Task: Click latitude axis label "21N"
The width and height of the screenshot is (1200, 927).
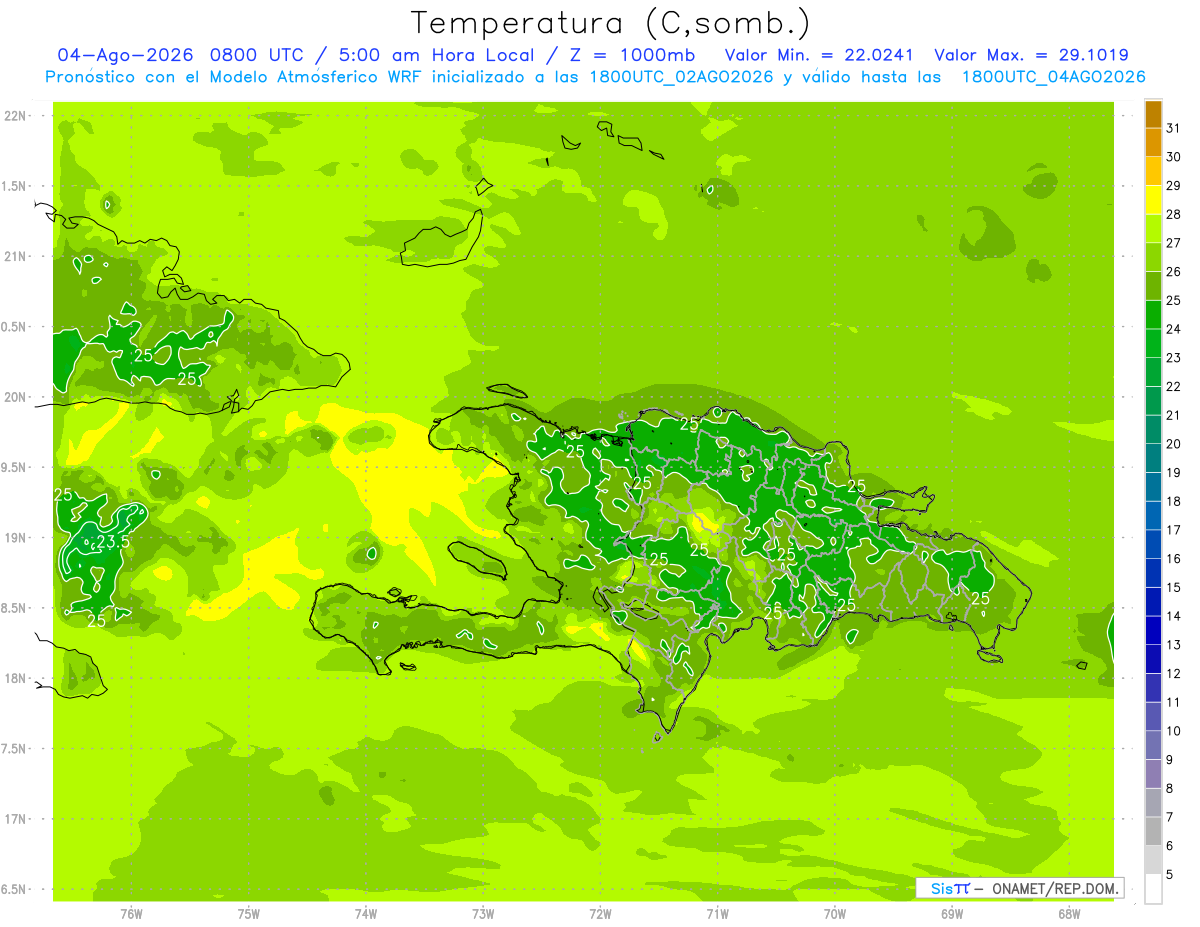Action: click(x=14, y=256)
